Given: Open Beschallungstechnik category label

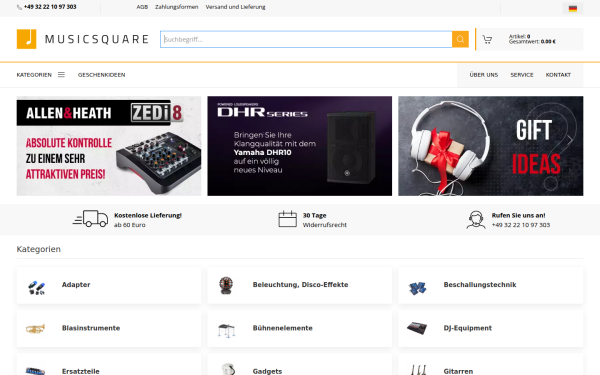Looking at the screenshot, I should pyautogui.click(x=480, y=285).
